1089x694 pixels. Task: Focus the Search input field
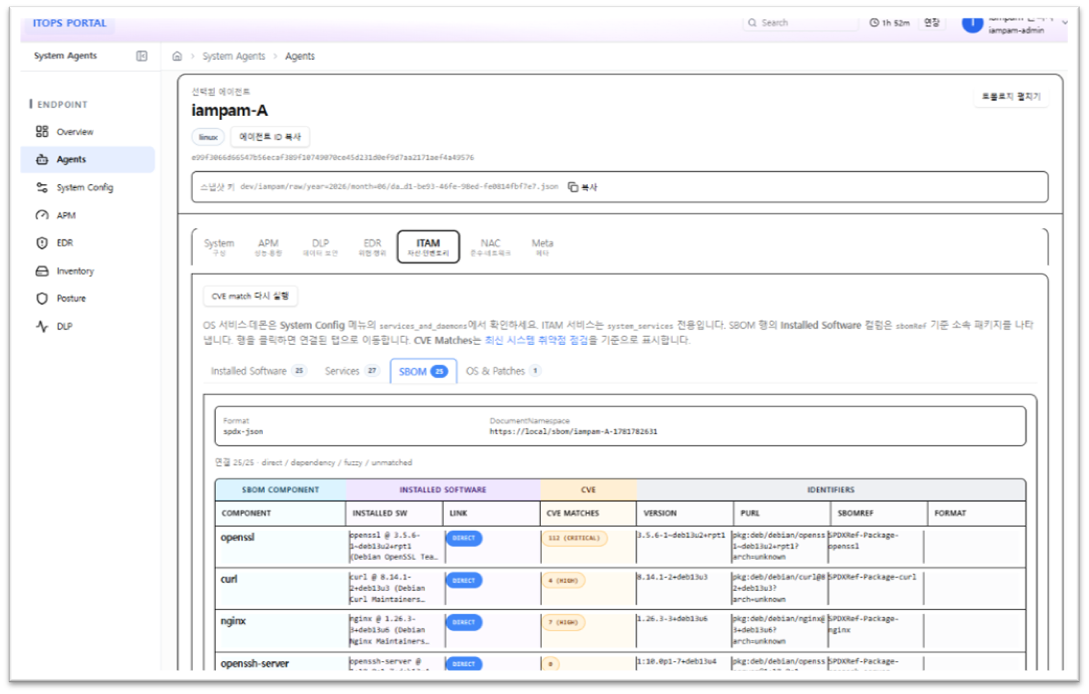pos(800,23)
